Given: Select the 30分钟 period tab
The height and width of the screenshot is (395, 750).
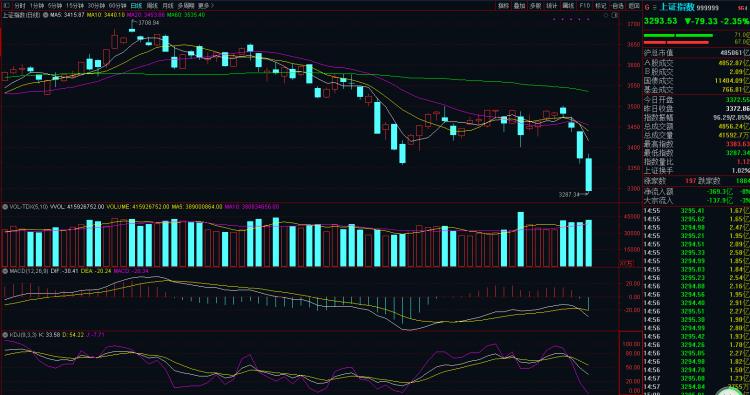Looking at the screenshot, I should pos(96,6).
